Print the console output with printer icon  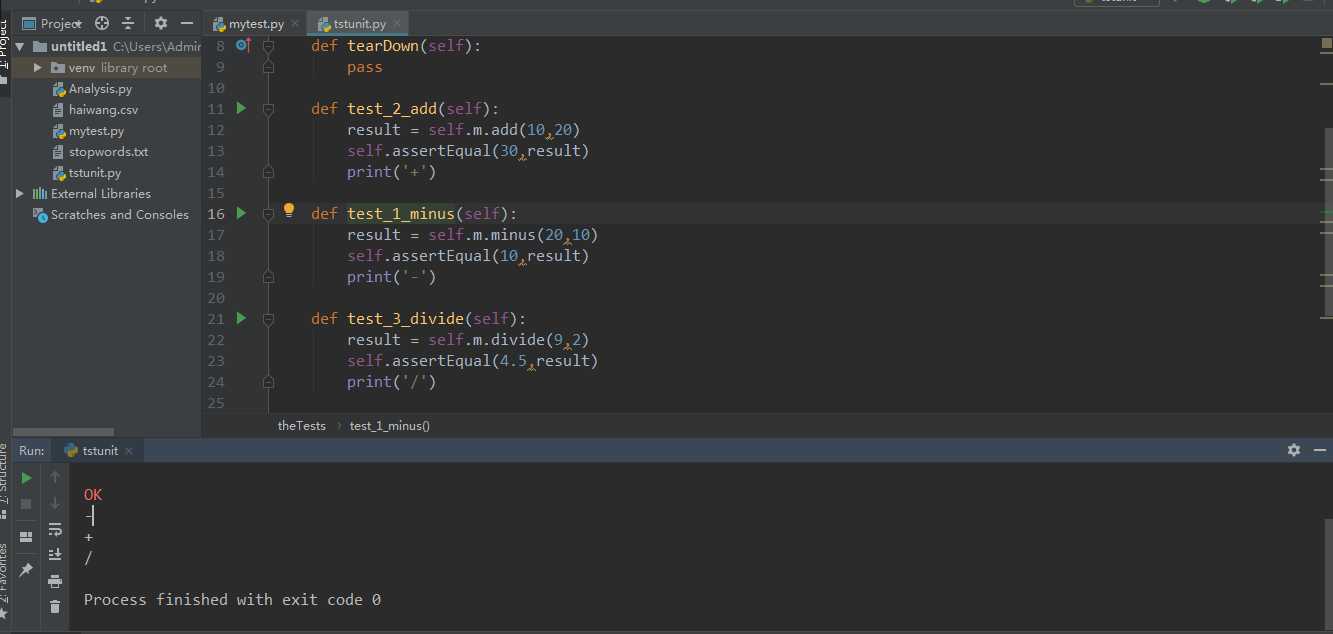[x=55, y=581]
